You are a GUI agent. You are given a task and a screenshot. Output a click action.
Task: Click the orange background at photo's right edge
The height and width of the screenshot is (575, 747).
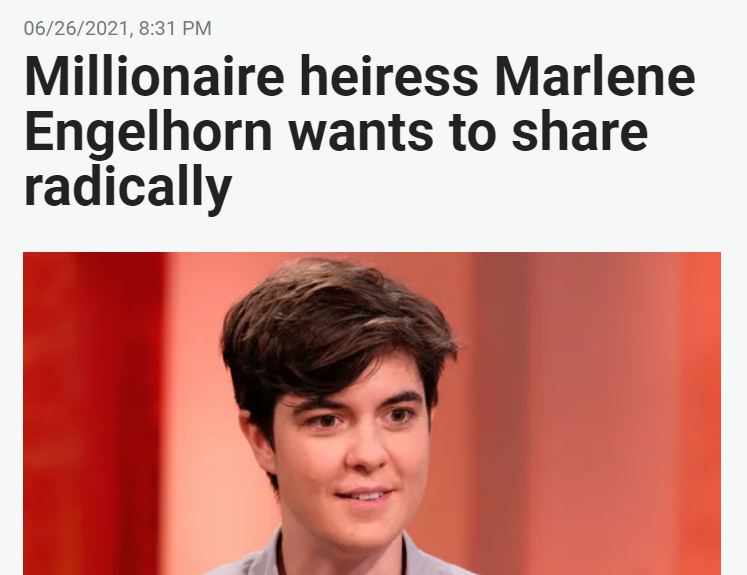coord(700,414)
